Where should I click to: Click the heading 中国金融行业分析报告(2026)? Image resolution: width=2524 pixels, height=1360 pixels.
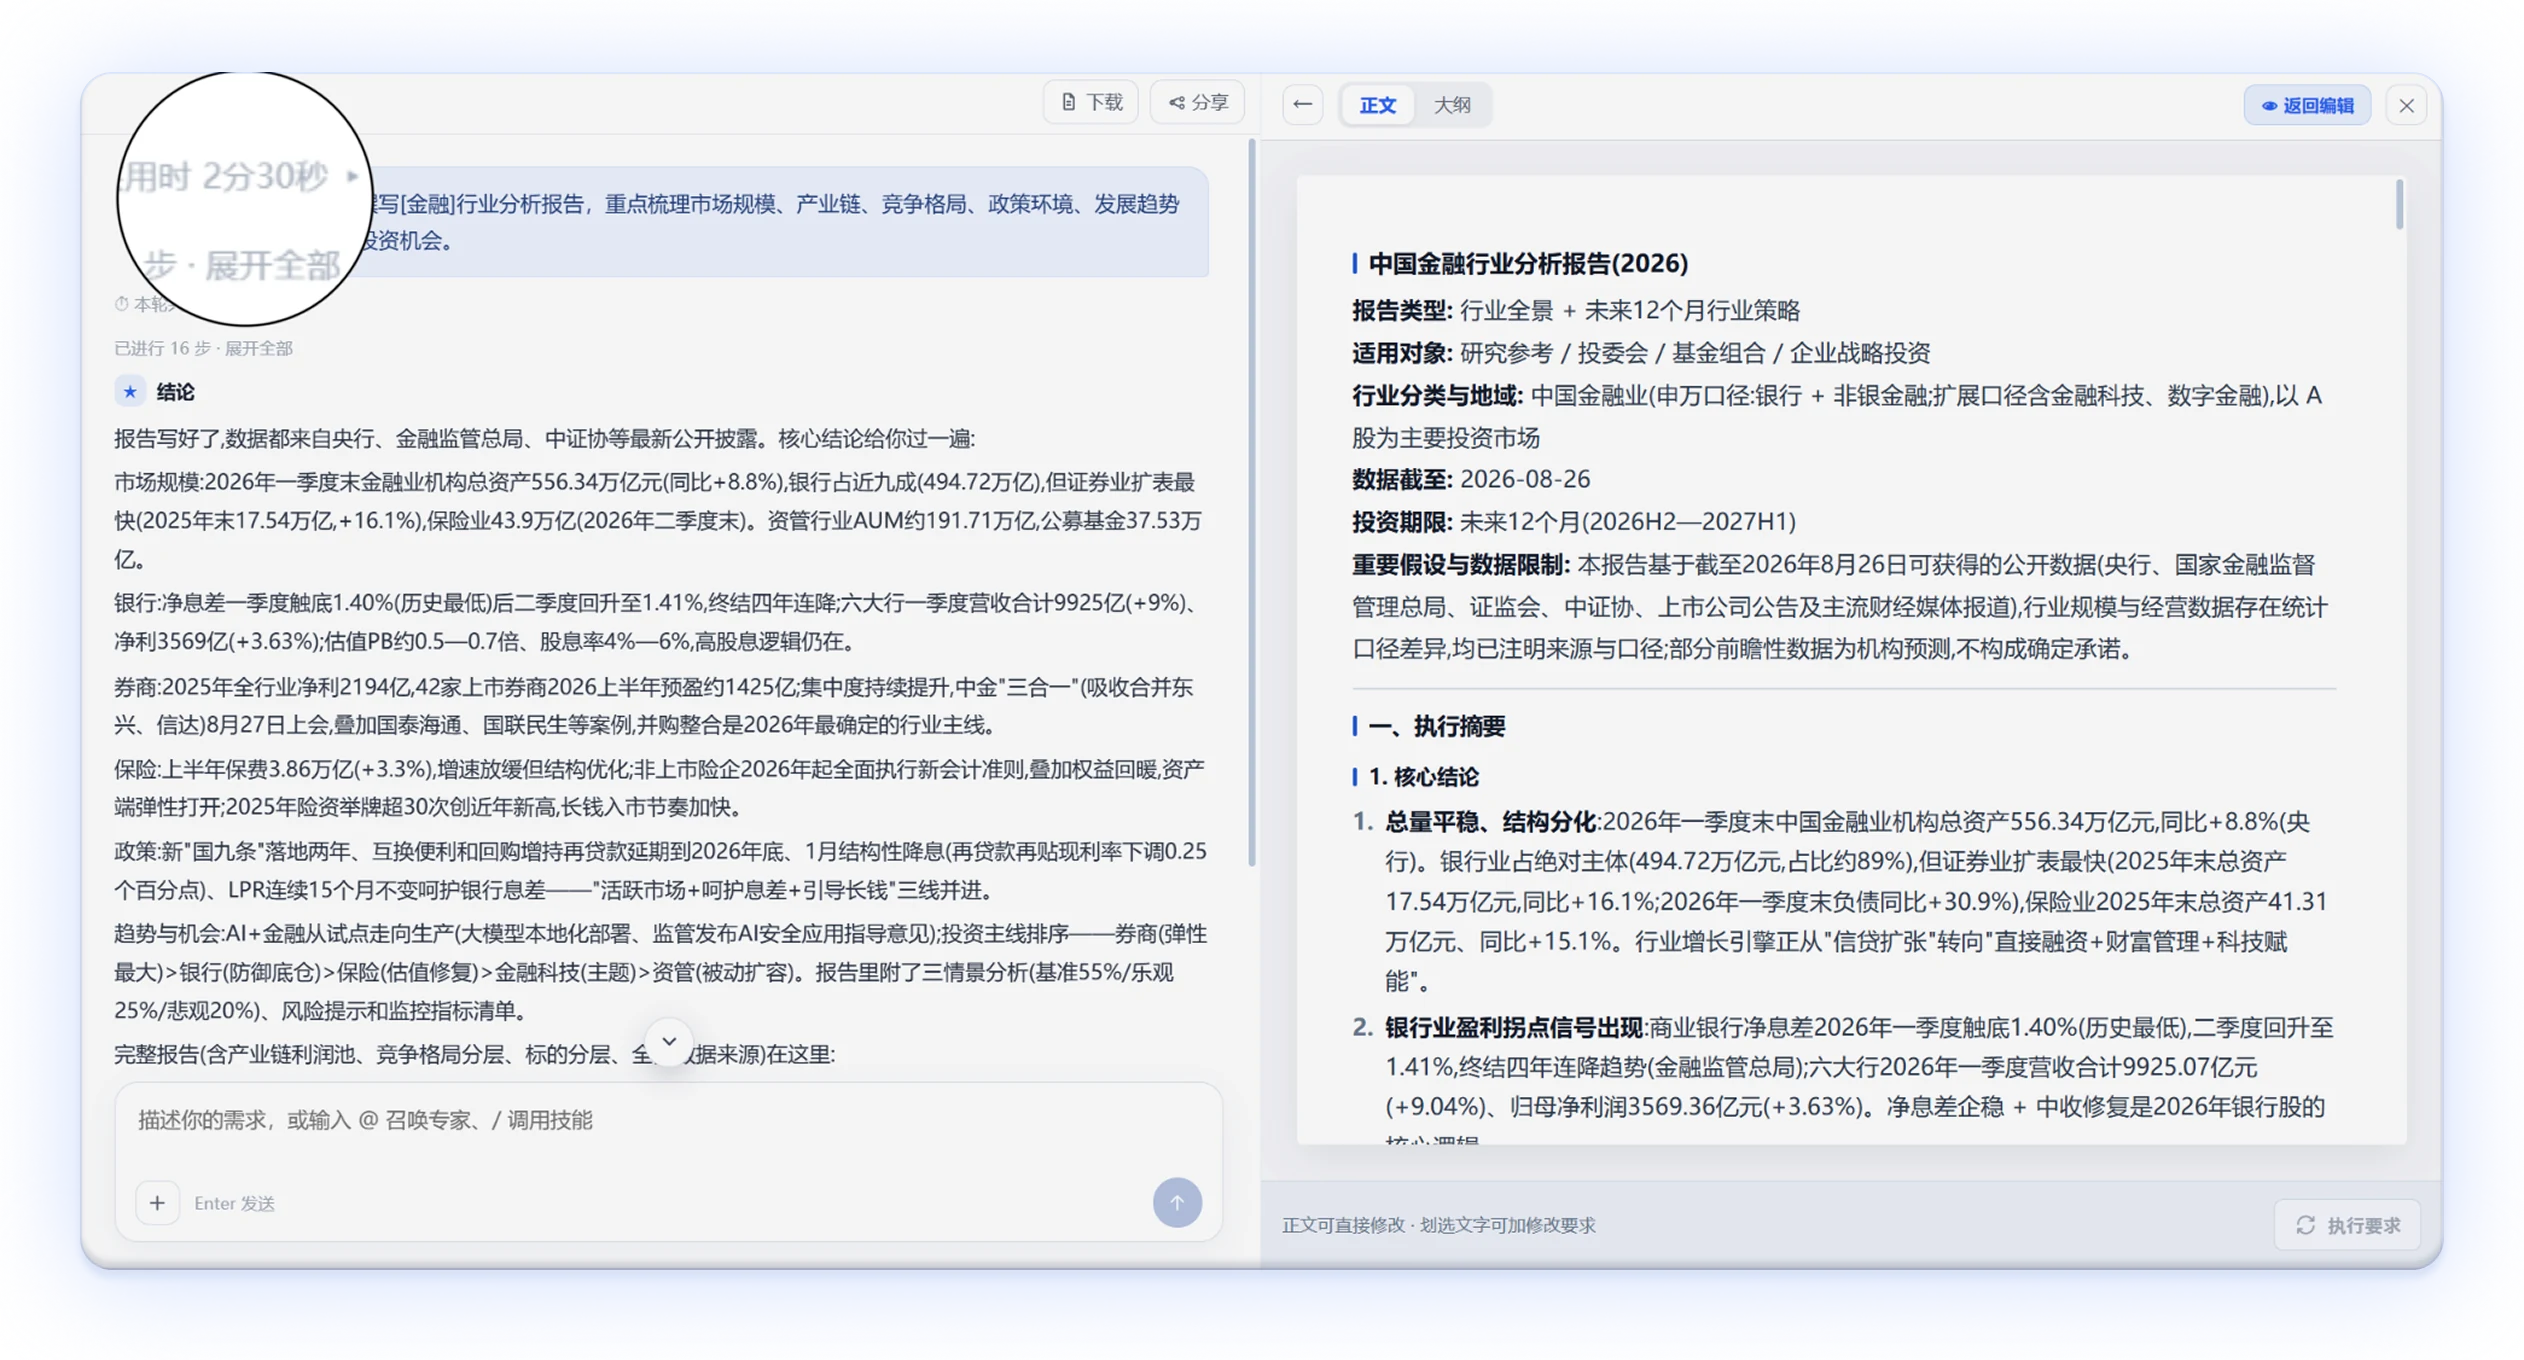(1528, 264)
